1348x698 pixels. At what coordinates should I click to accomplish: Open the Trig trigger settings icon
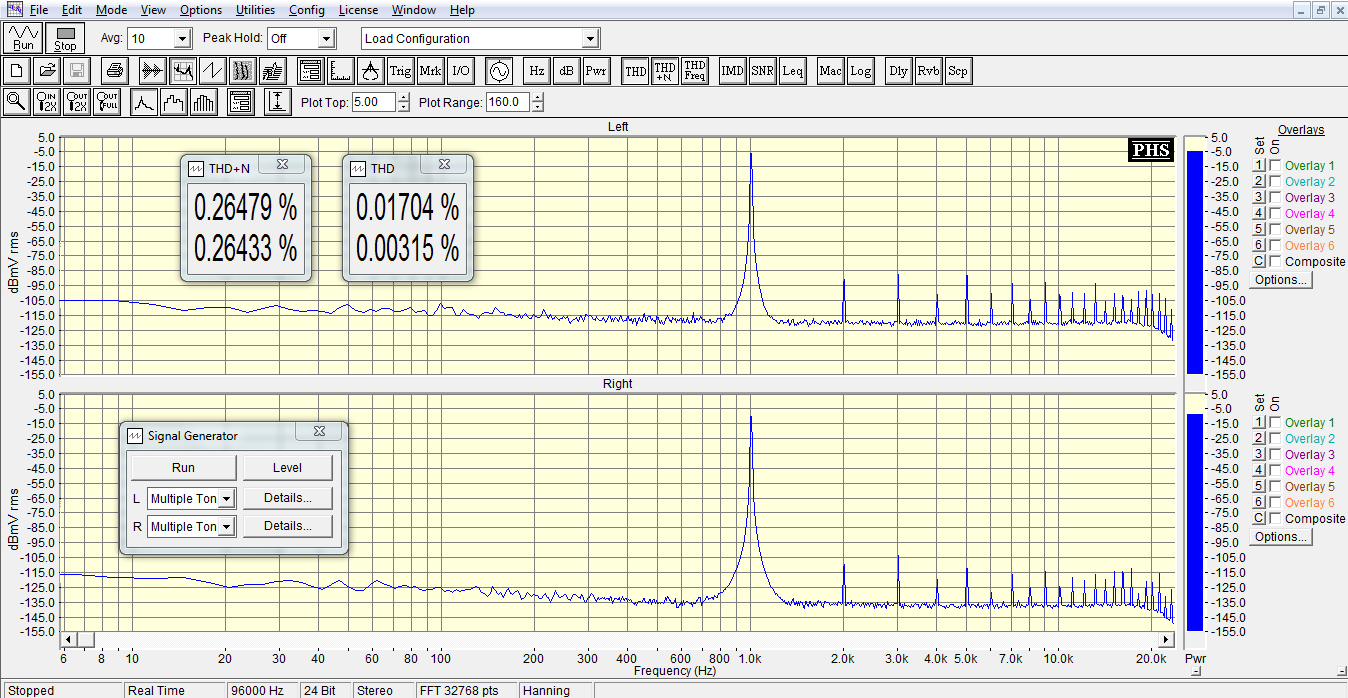point(400,71)
